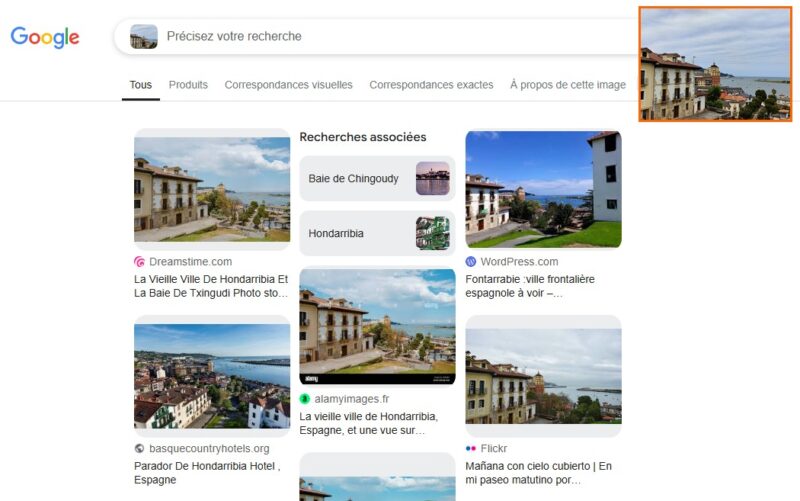Image resolution: width=800 pixels, height=501 pixels.
Task: Open the alamyimages.fr source label
Action: (352, 399)
